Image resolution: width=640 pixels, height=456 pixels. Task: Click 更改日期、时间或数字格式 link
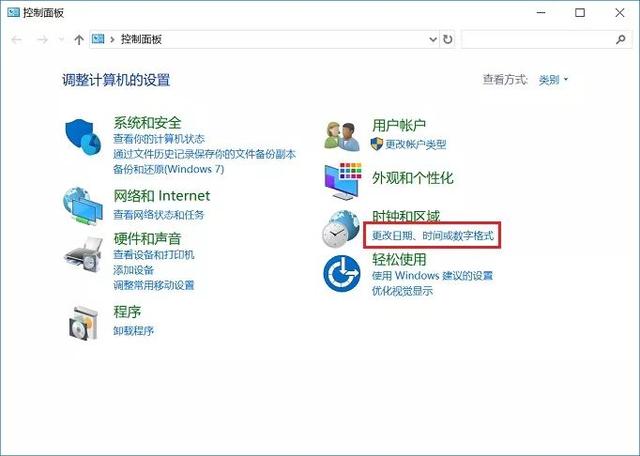433,236
